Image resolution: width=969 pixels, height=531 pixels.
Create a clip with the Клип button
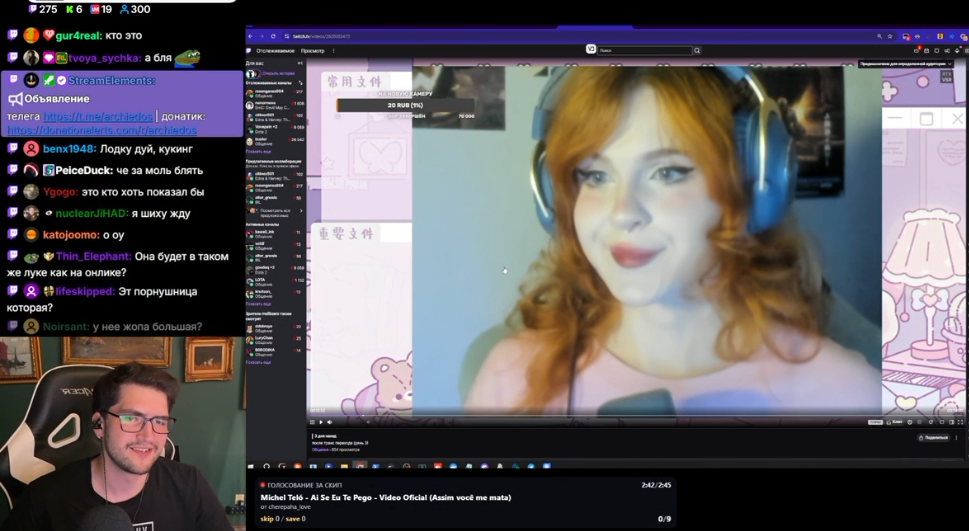click(894, 422)
